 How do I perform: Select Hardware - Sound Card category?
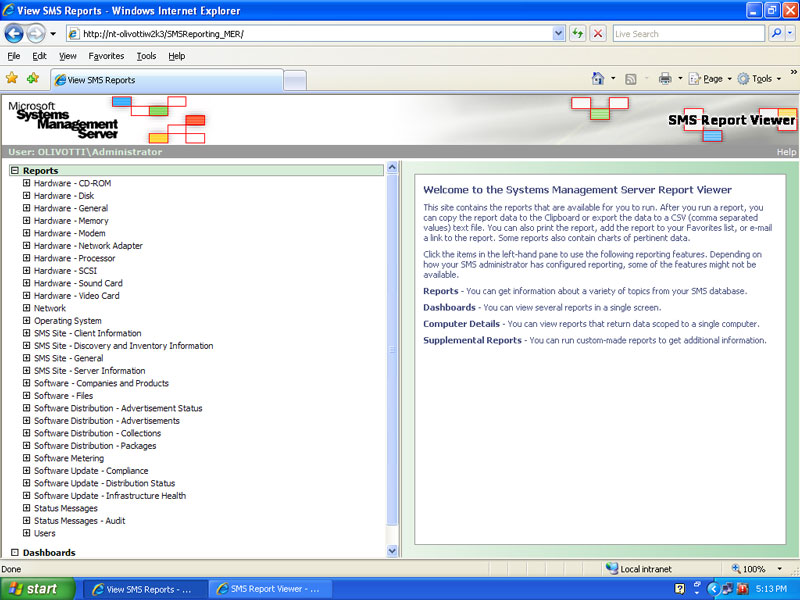tap(78, 283)
